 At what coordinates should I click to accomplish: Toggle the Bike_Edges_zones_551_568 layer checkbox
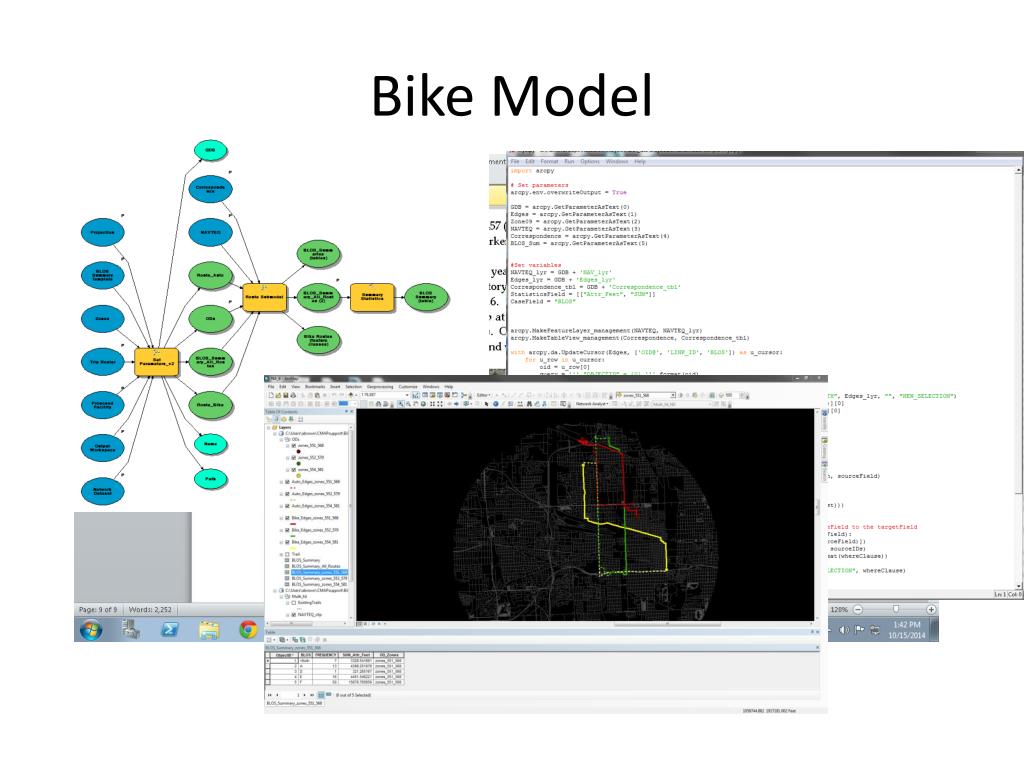tap(287, 518)
